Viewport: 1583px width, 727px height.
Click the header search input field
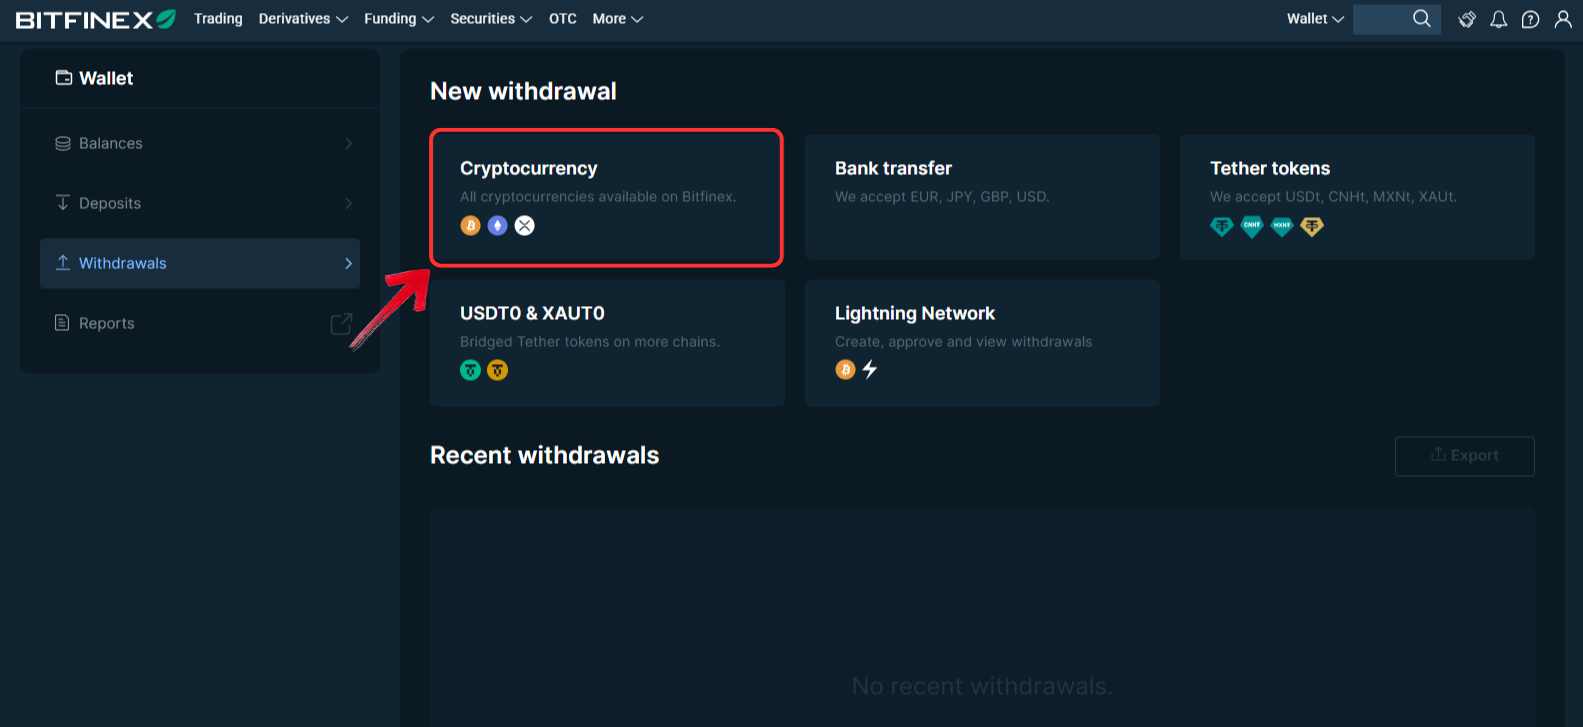tap(1381, 19)
